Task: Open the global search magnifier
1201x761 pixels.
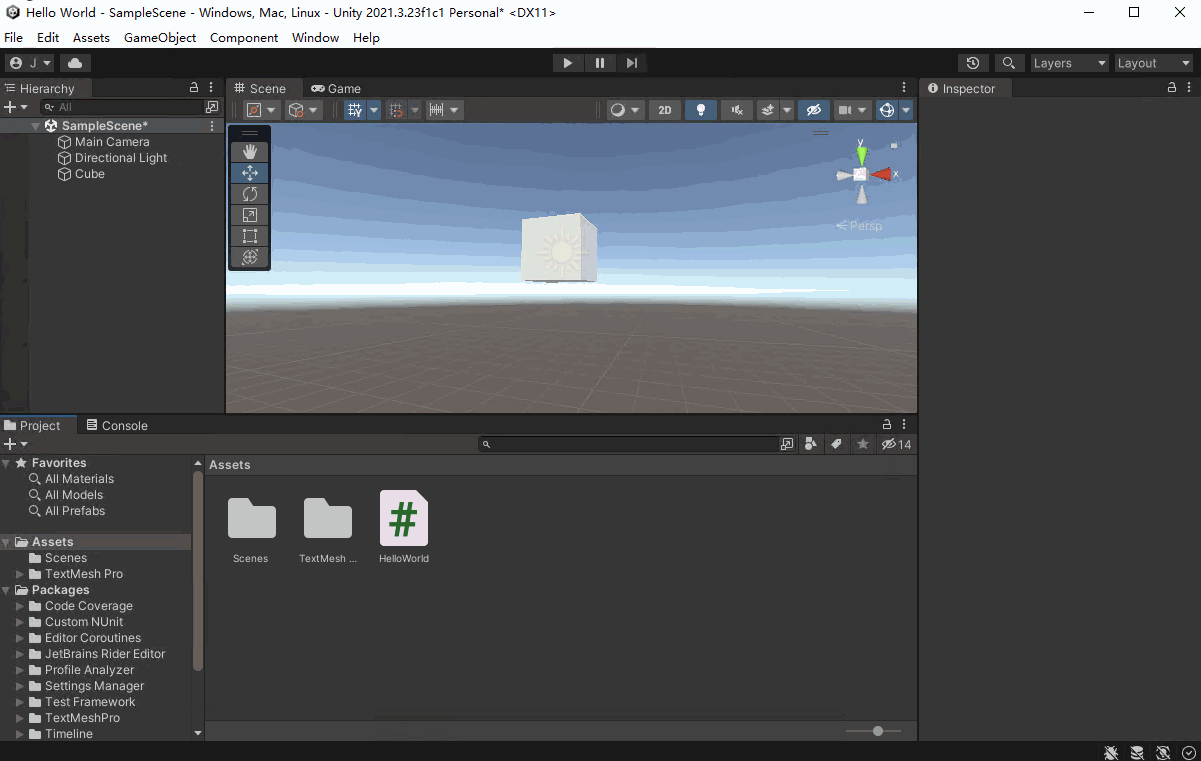Action: click(1009, 63)
